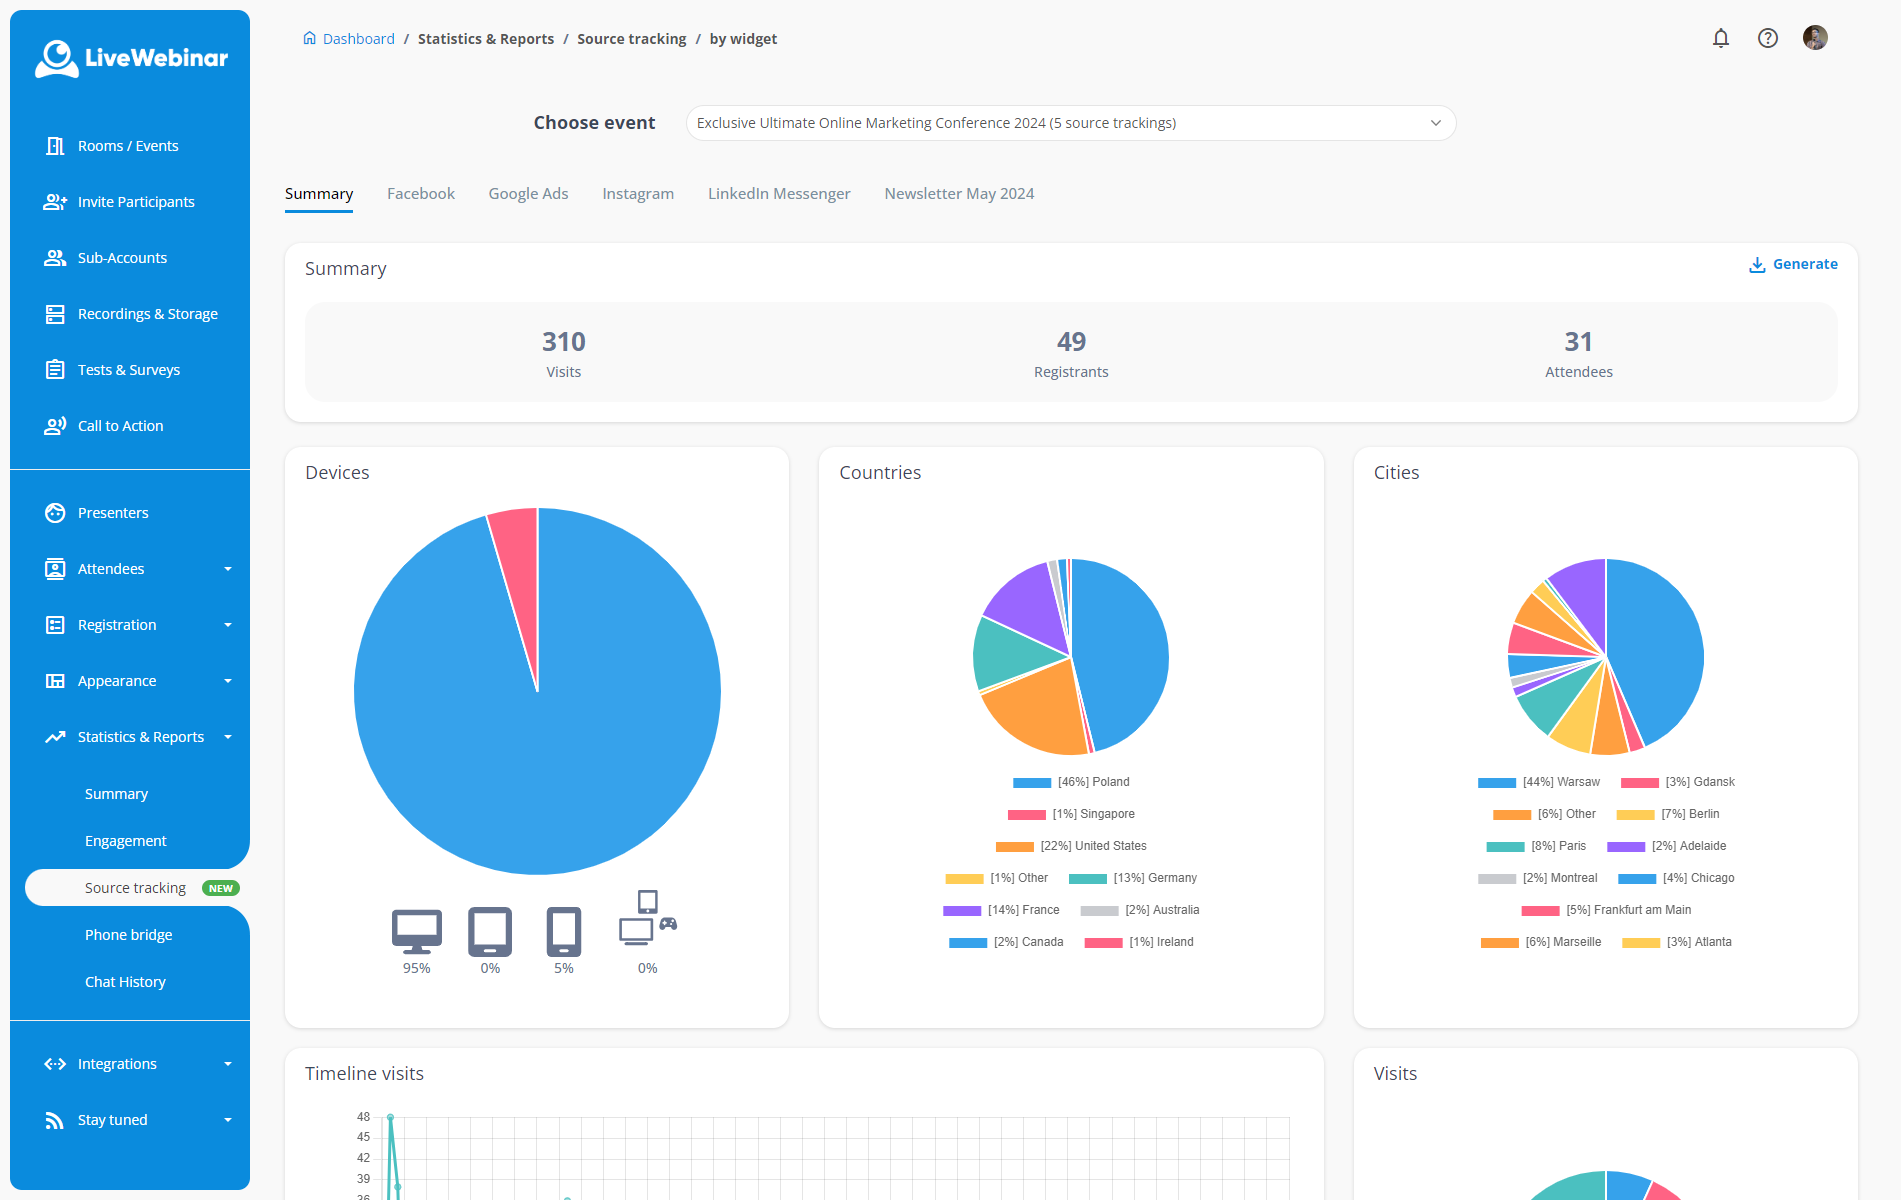
Task: Click the Call to Action icon
Action: 55,426
